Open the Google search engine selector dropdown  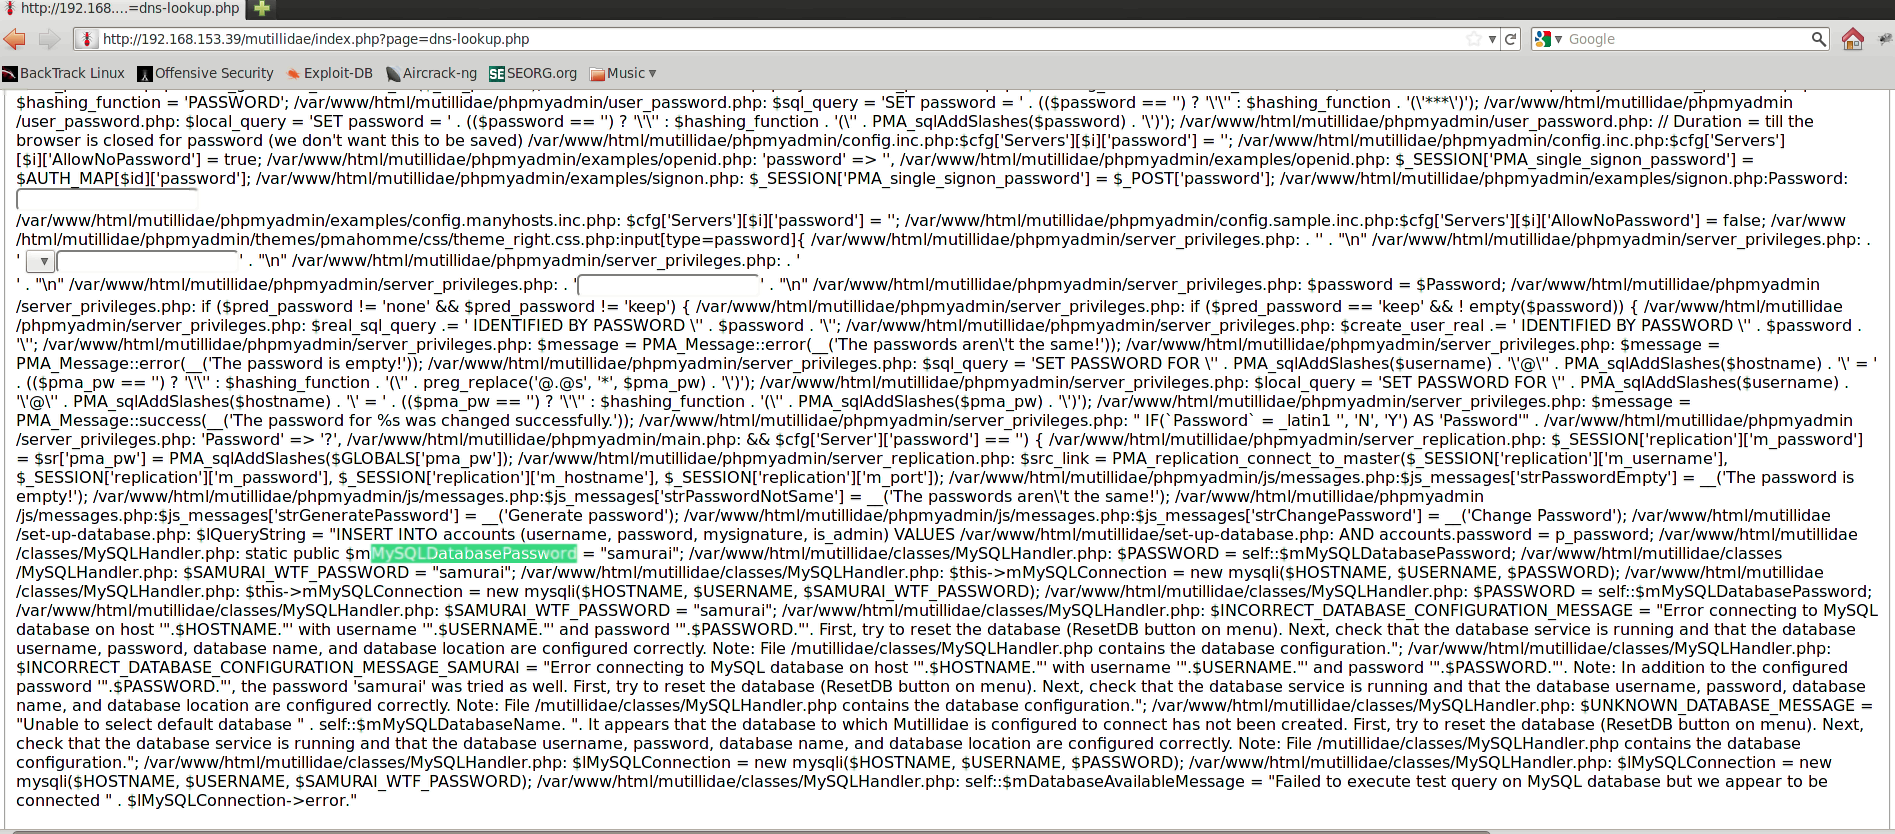click(1549, 39)
